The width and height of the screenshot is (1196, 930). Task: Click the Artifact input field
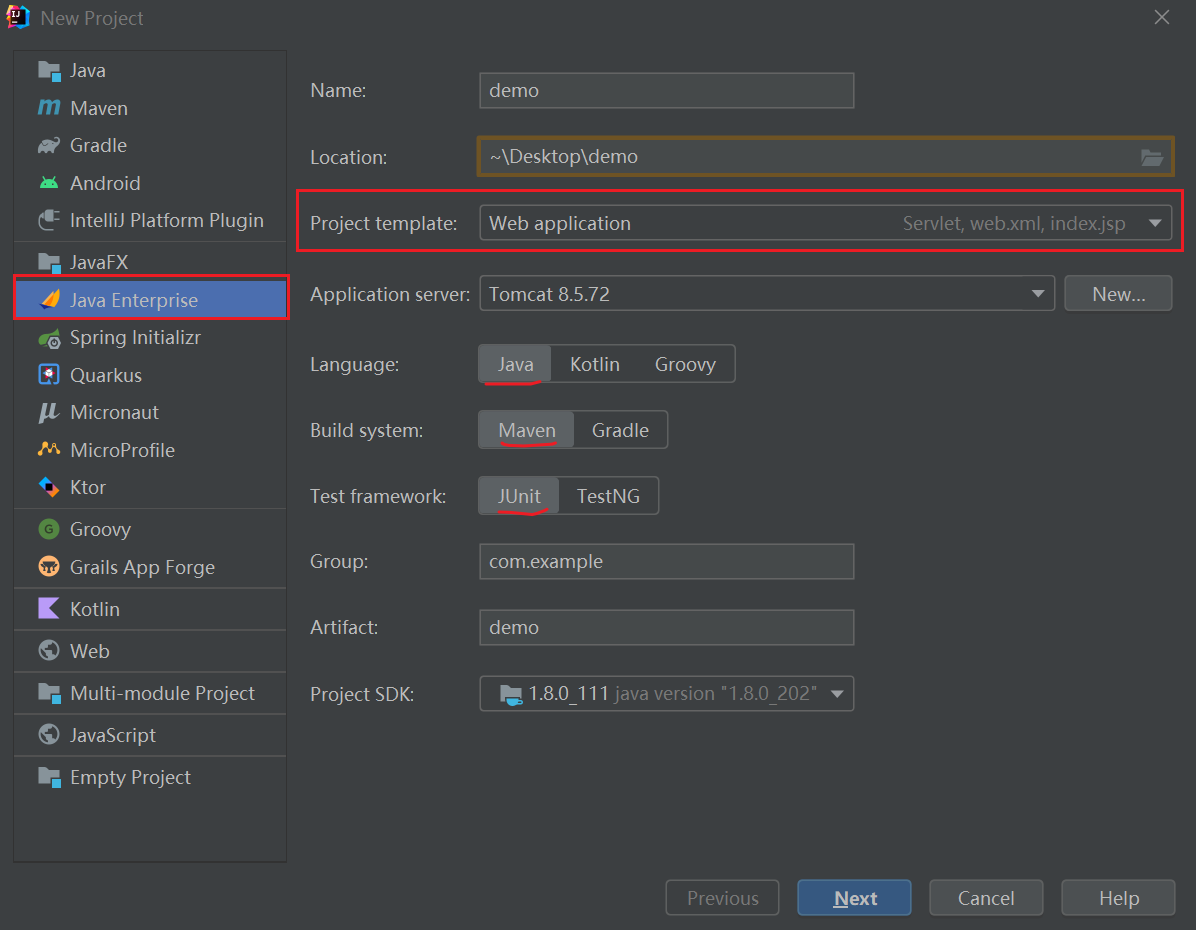click(667, 627)
